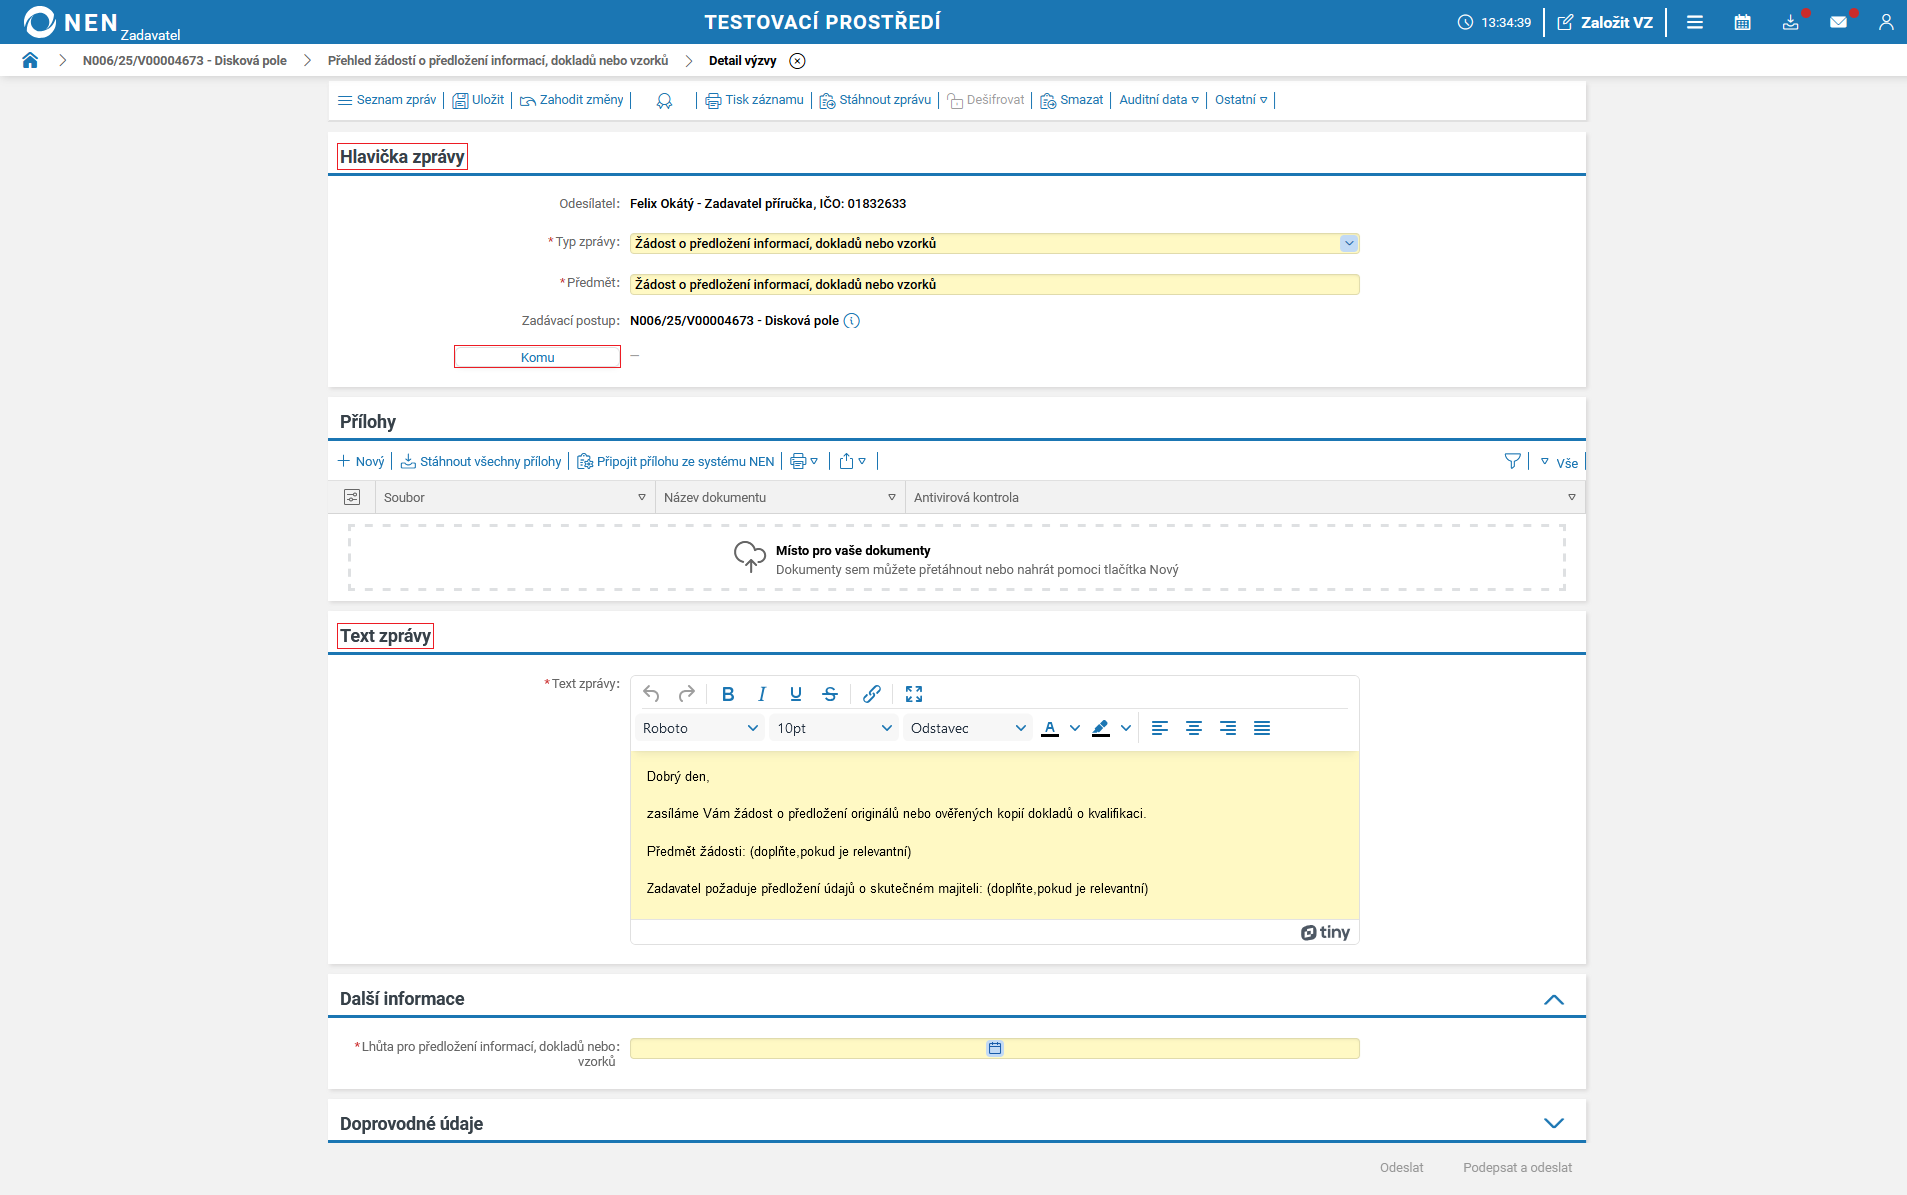1907x1195 pixels.
Task: Click the undo arrow in editor
Action: pos(651,694)
